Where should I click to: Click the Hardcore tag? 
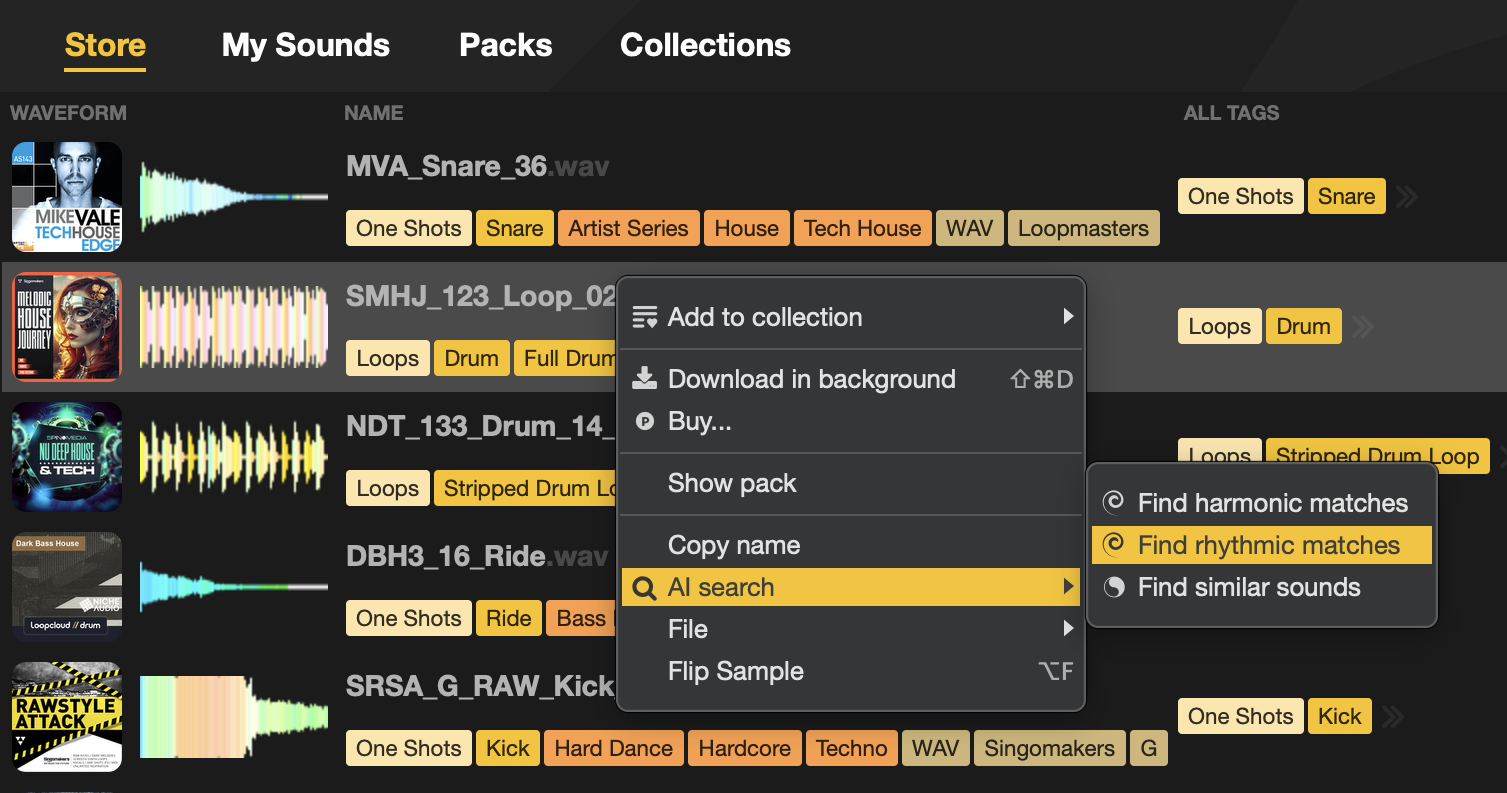coord(744,748)
